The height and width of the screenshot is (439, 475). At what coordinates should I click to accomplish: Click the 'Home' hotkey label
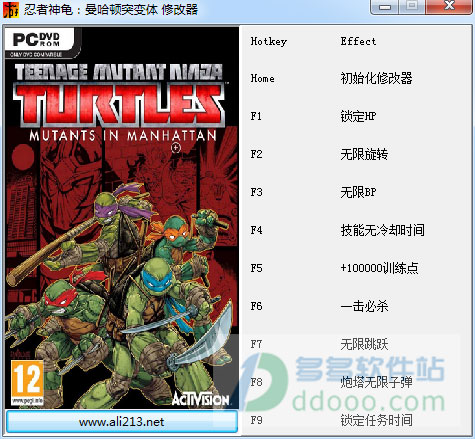click(x=263, y=79)
